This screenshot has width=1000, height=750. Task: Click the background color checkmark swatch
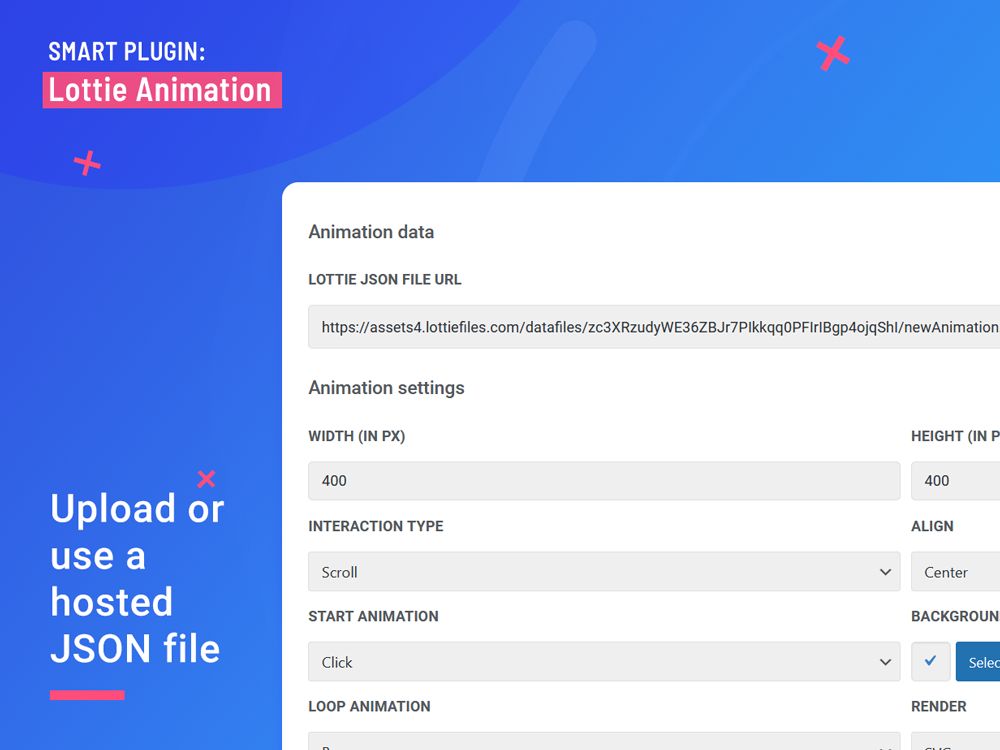(x=930, y=661)
